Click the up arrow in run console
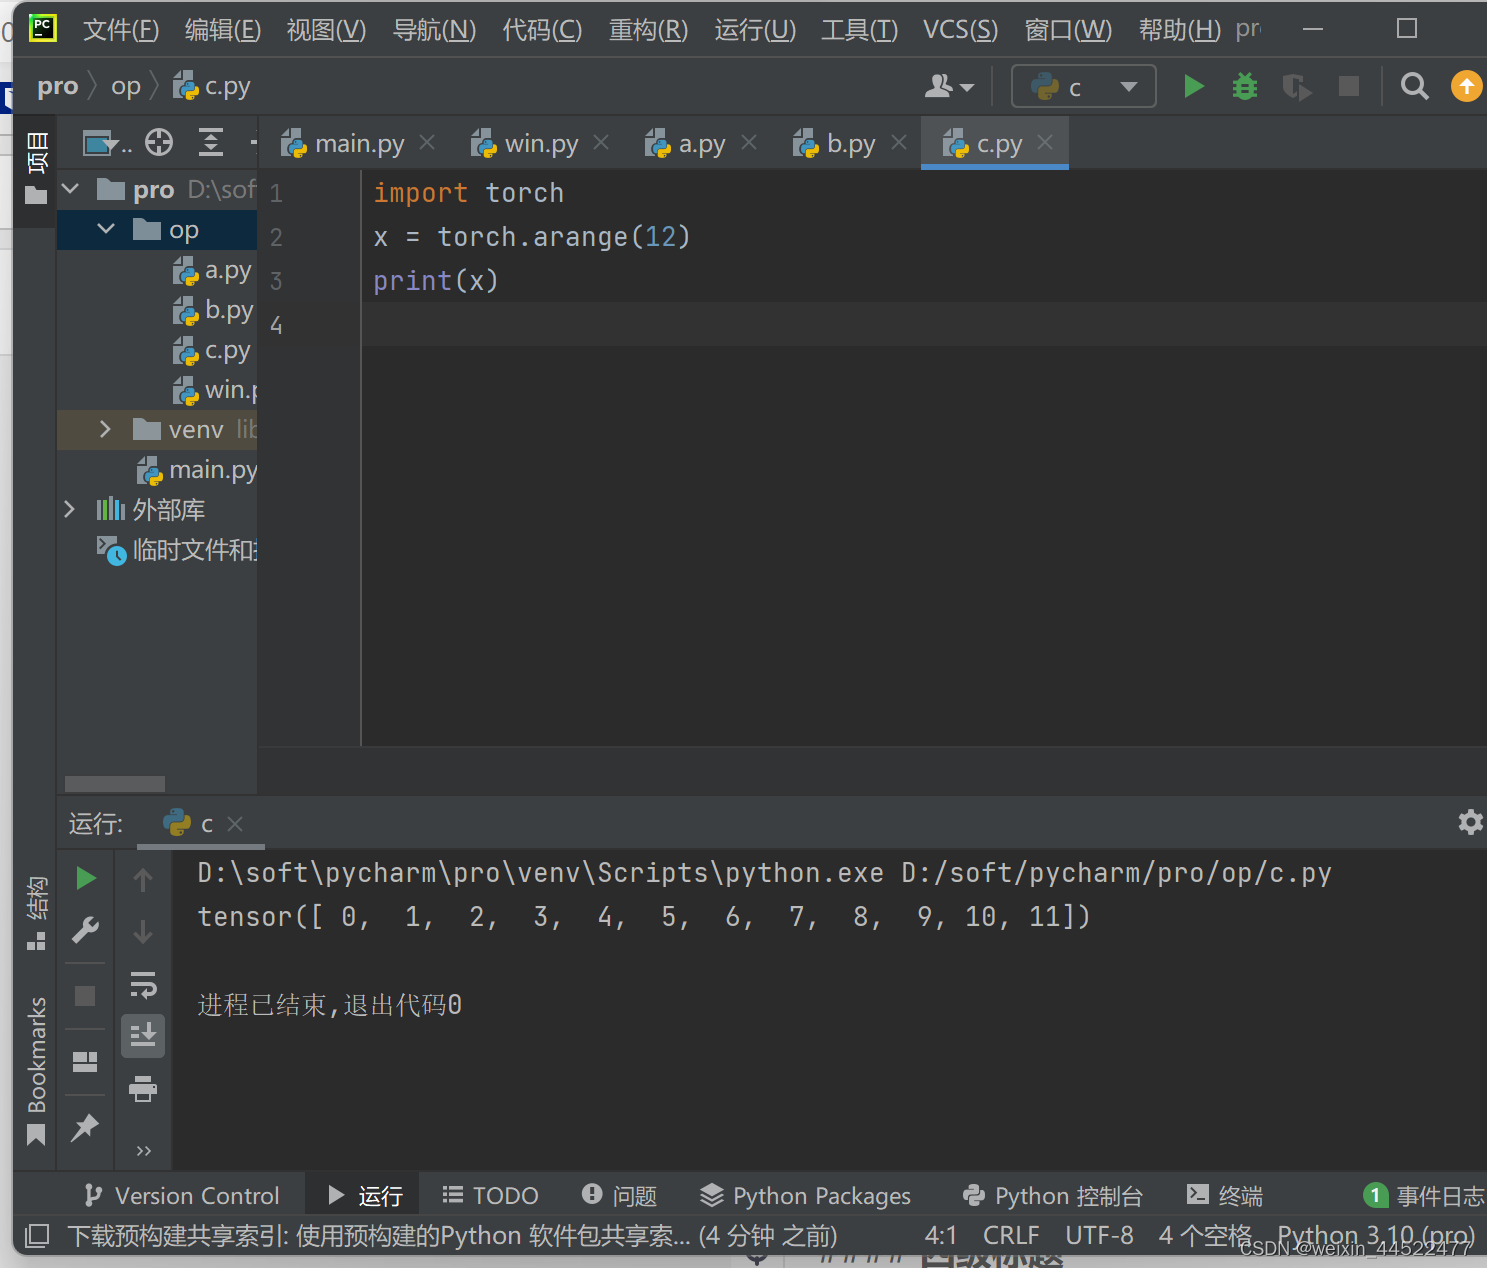This screenshot has height=1268, width=1487. coord(143,879)
